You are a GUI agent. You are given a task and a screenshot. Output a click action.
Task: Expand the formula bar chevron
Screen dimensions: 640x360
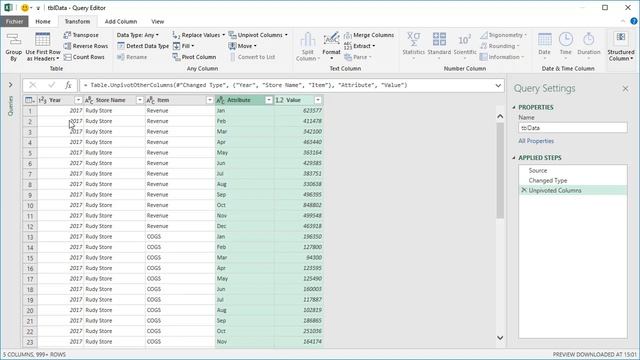498,85
